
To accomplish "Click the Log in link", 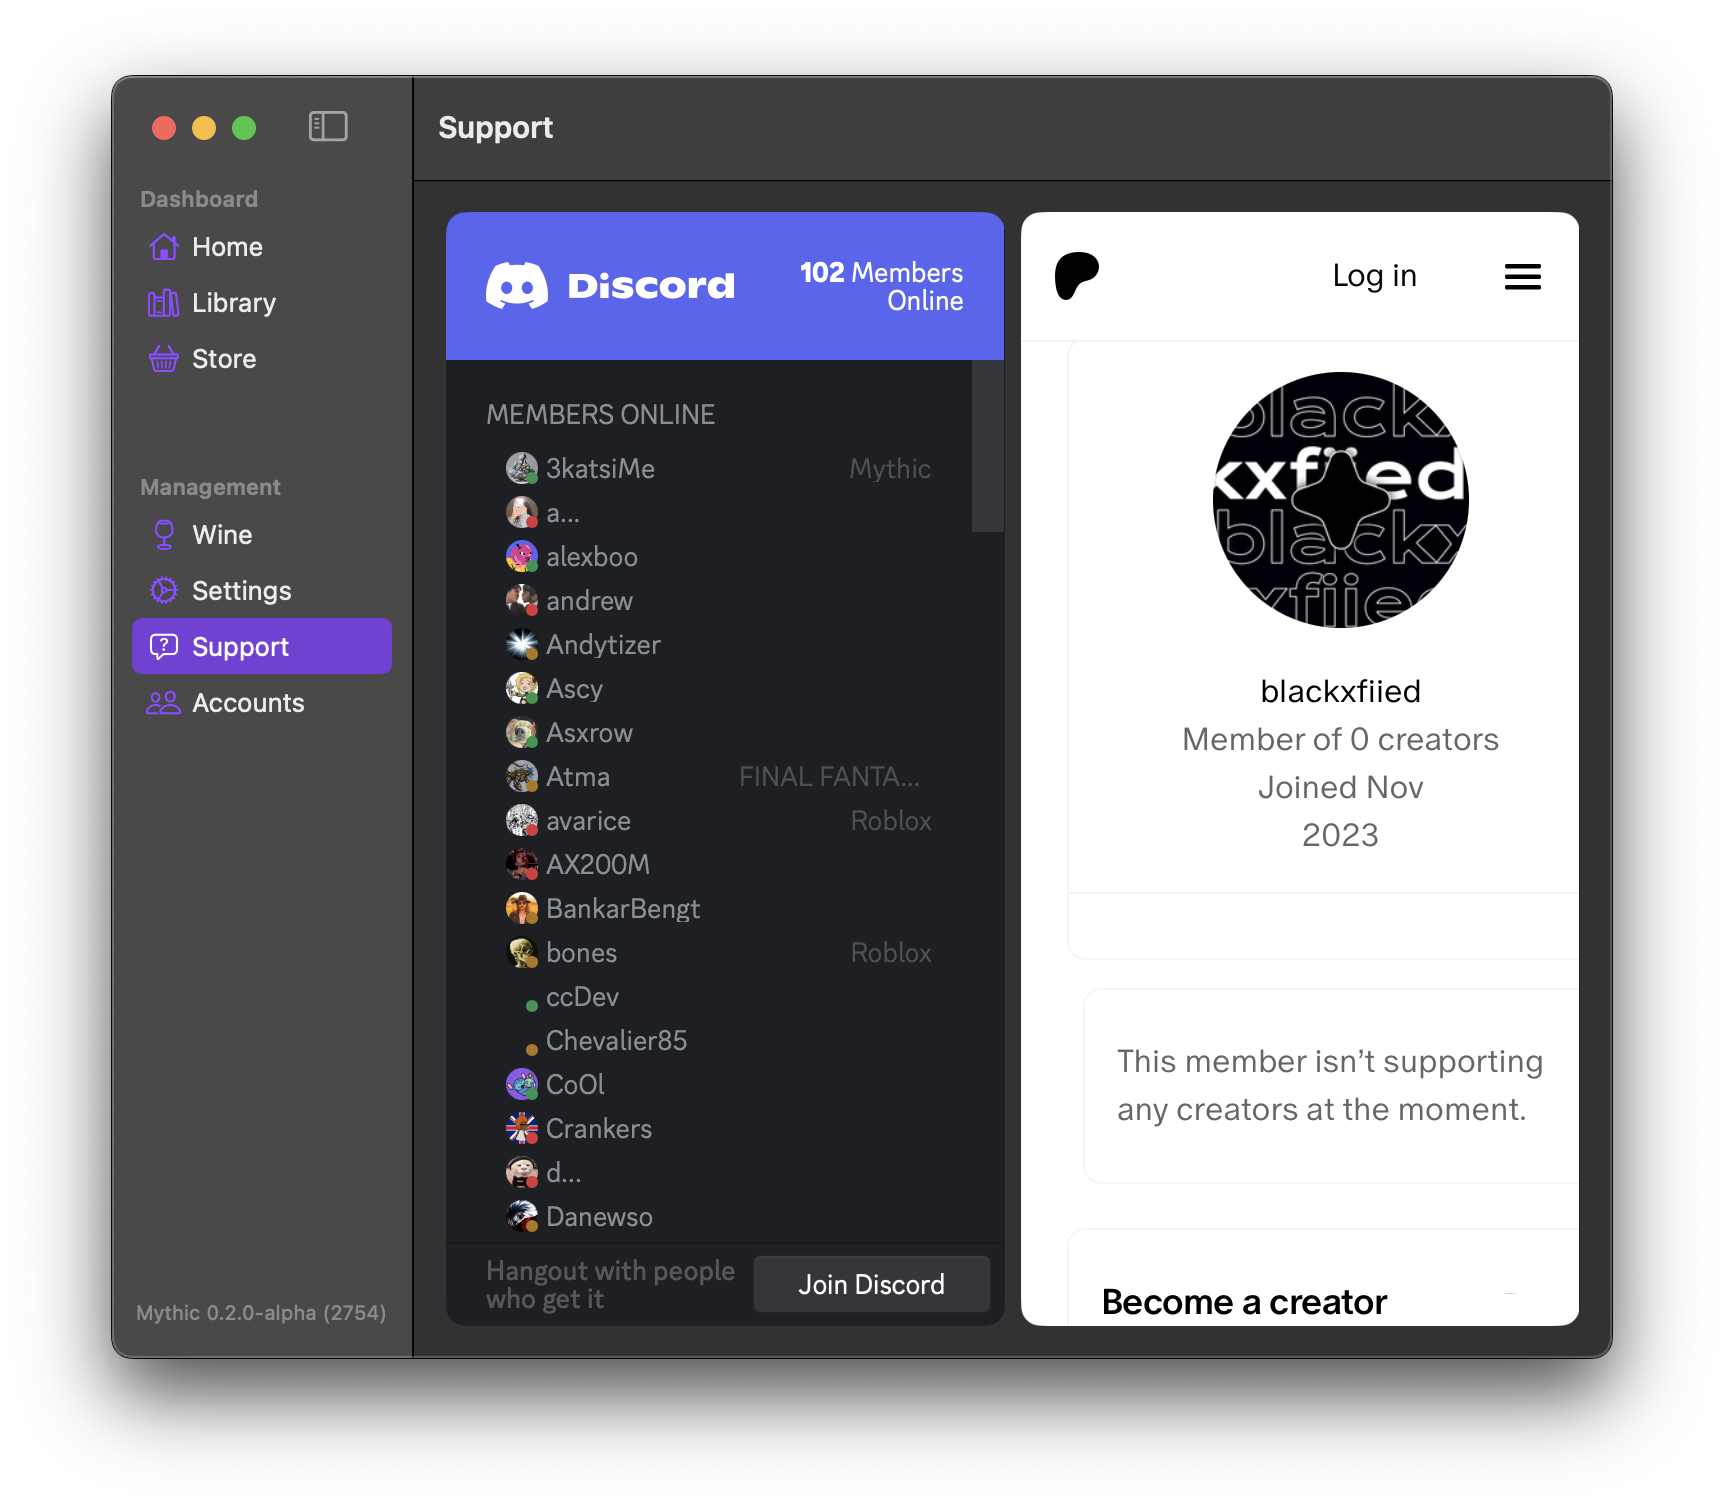I will tap(1375, 276).
